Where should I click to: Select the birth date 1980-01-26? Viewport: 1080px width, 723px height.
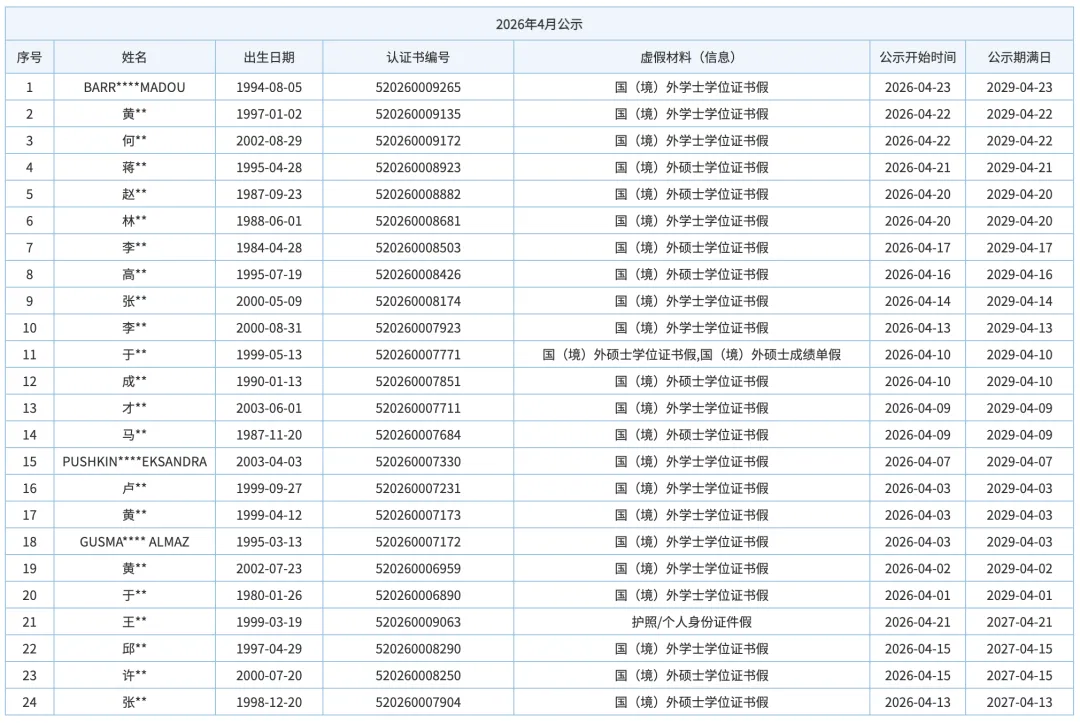coord(268,595)
